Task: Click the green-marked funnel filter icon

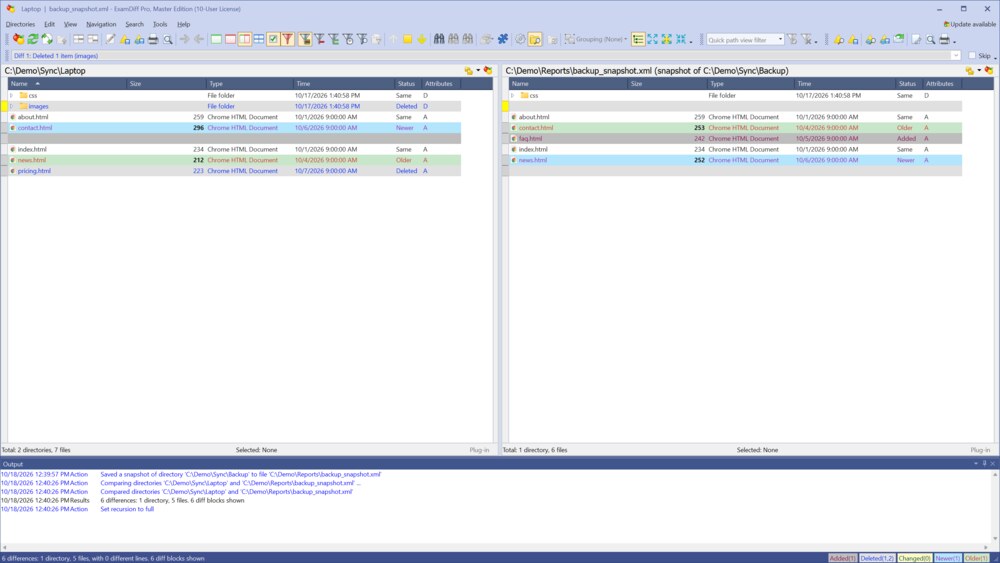Action: (x=334, y=40)
